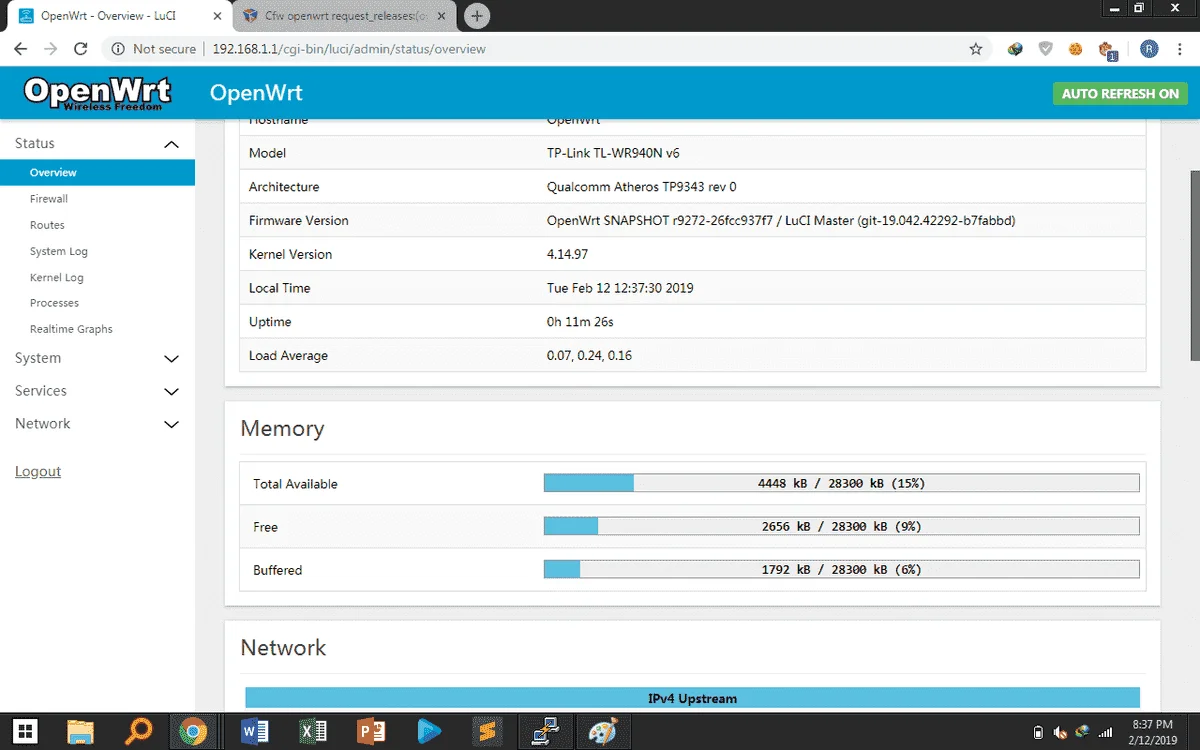Open the extension icon with badge 1
This screenshot has width=1200, height=750.
coord(1107,50)
